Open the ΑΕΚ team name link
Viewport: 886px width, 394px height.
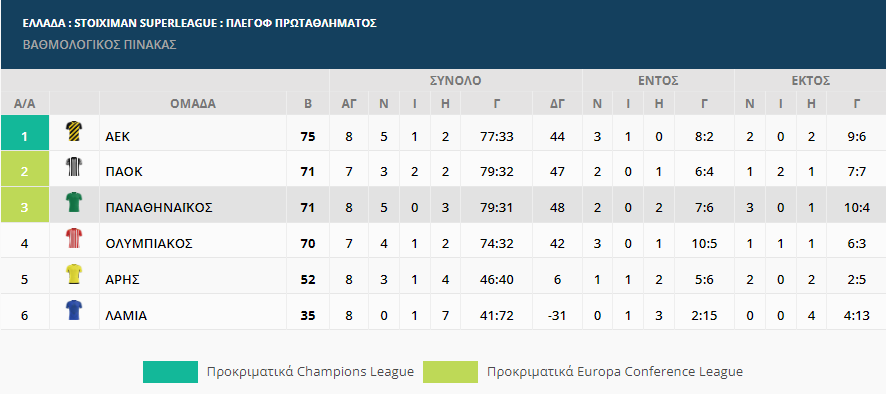tap(119, 136)
